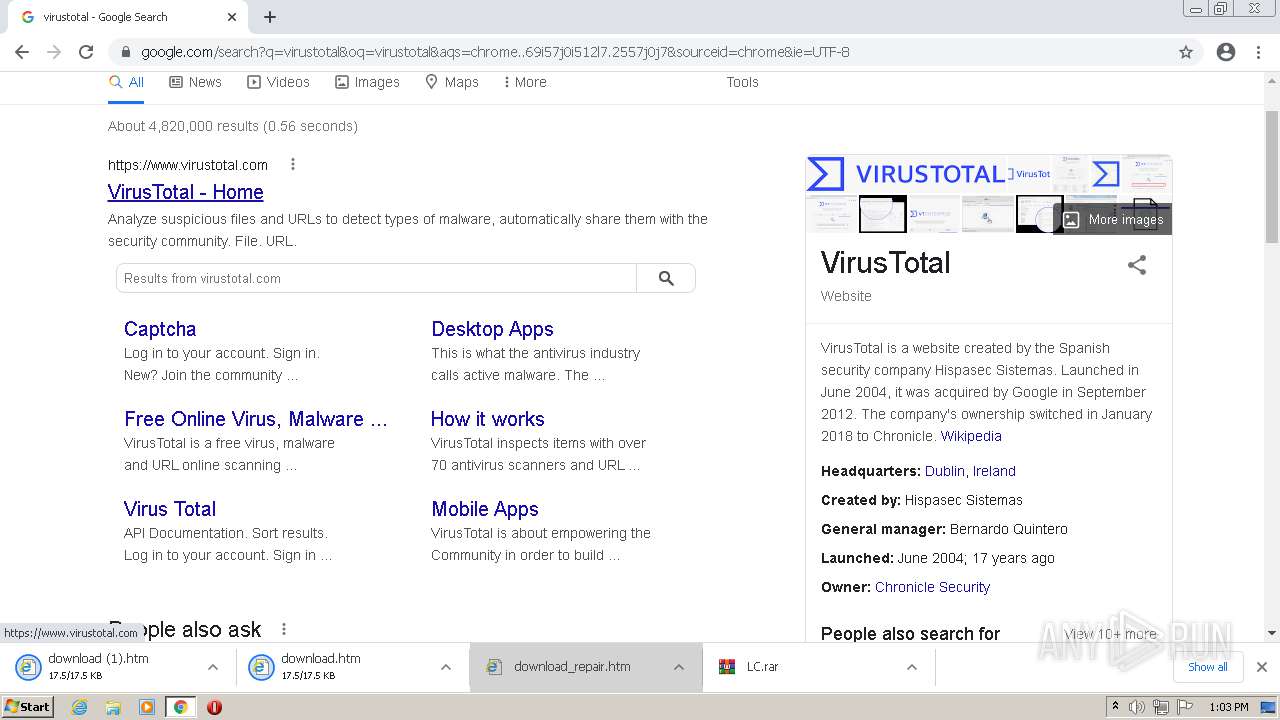The image size is (1280, 720).
Task: Show hidden system tray icons
Action: 1115,707
